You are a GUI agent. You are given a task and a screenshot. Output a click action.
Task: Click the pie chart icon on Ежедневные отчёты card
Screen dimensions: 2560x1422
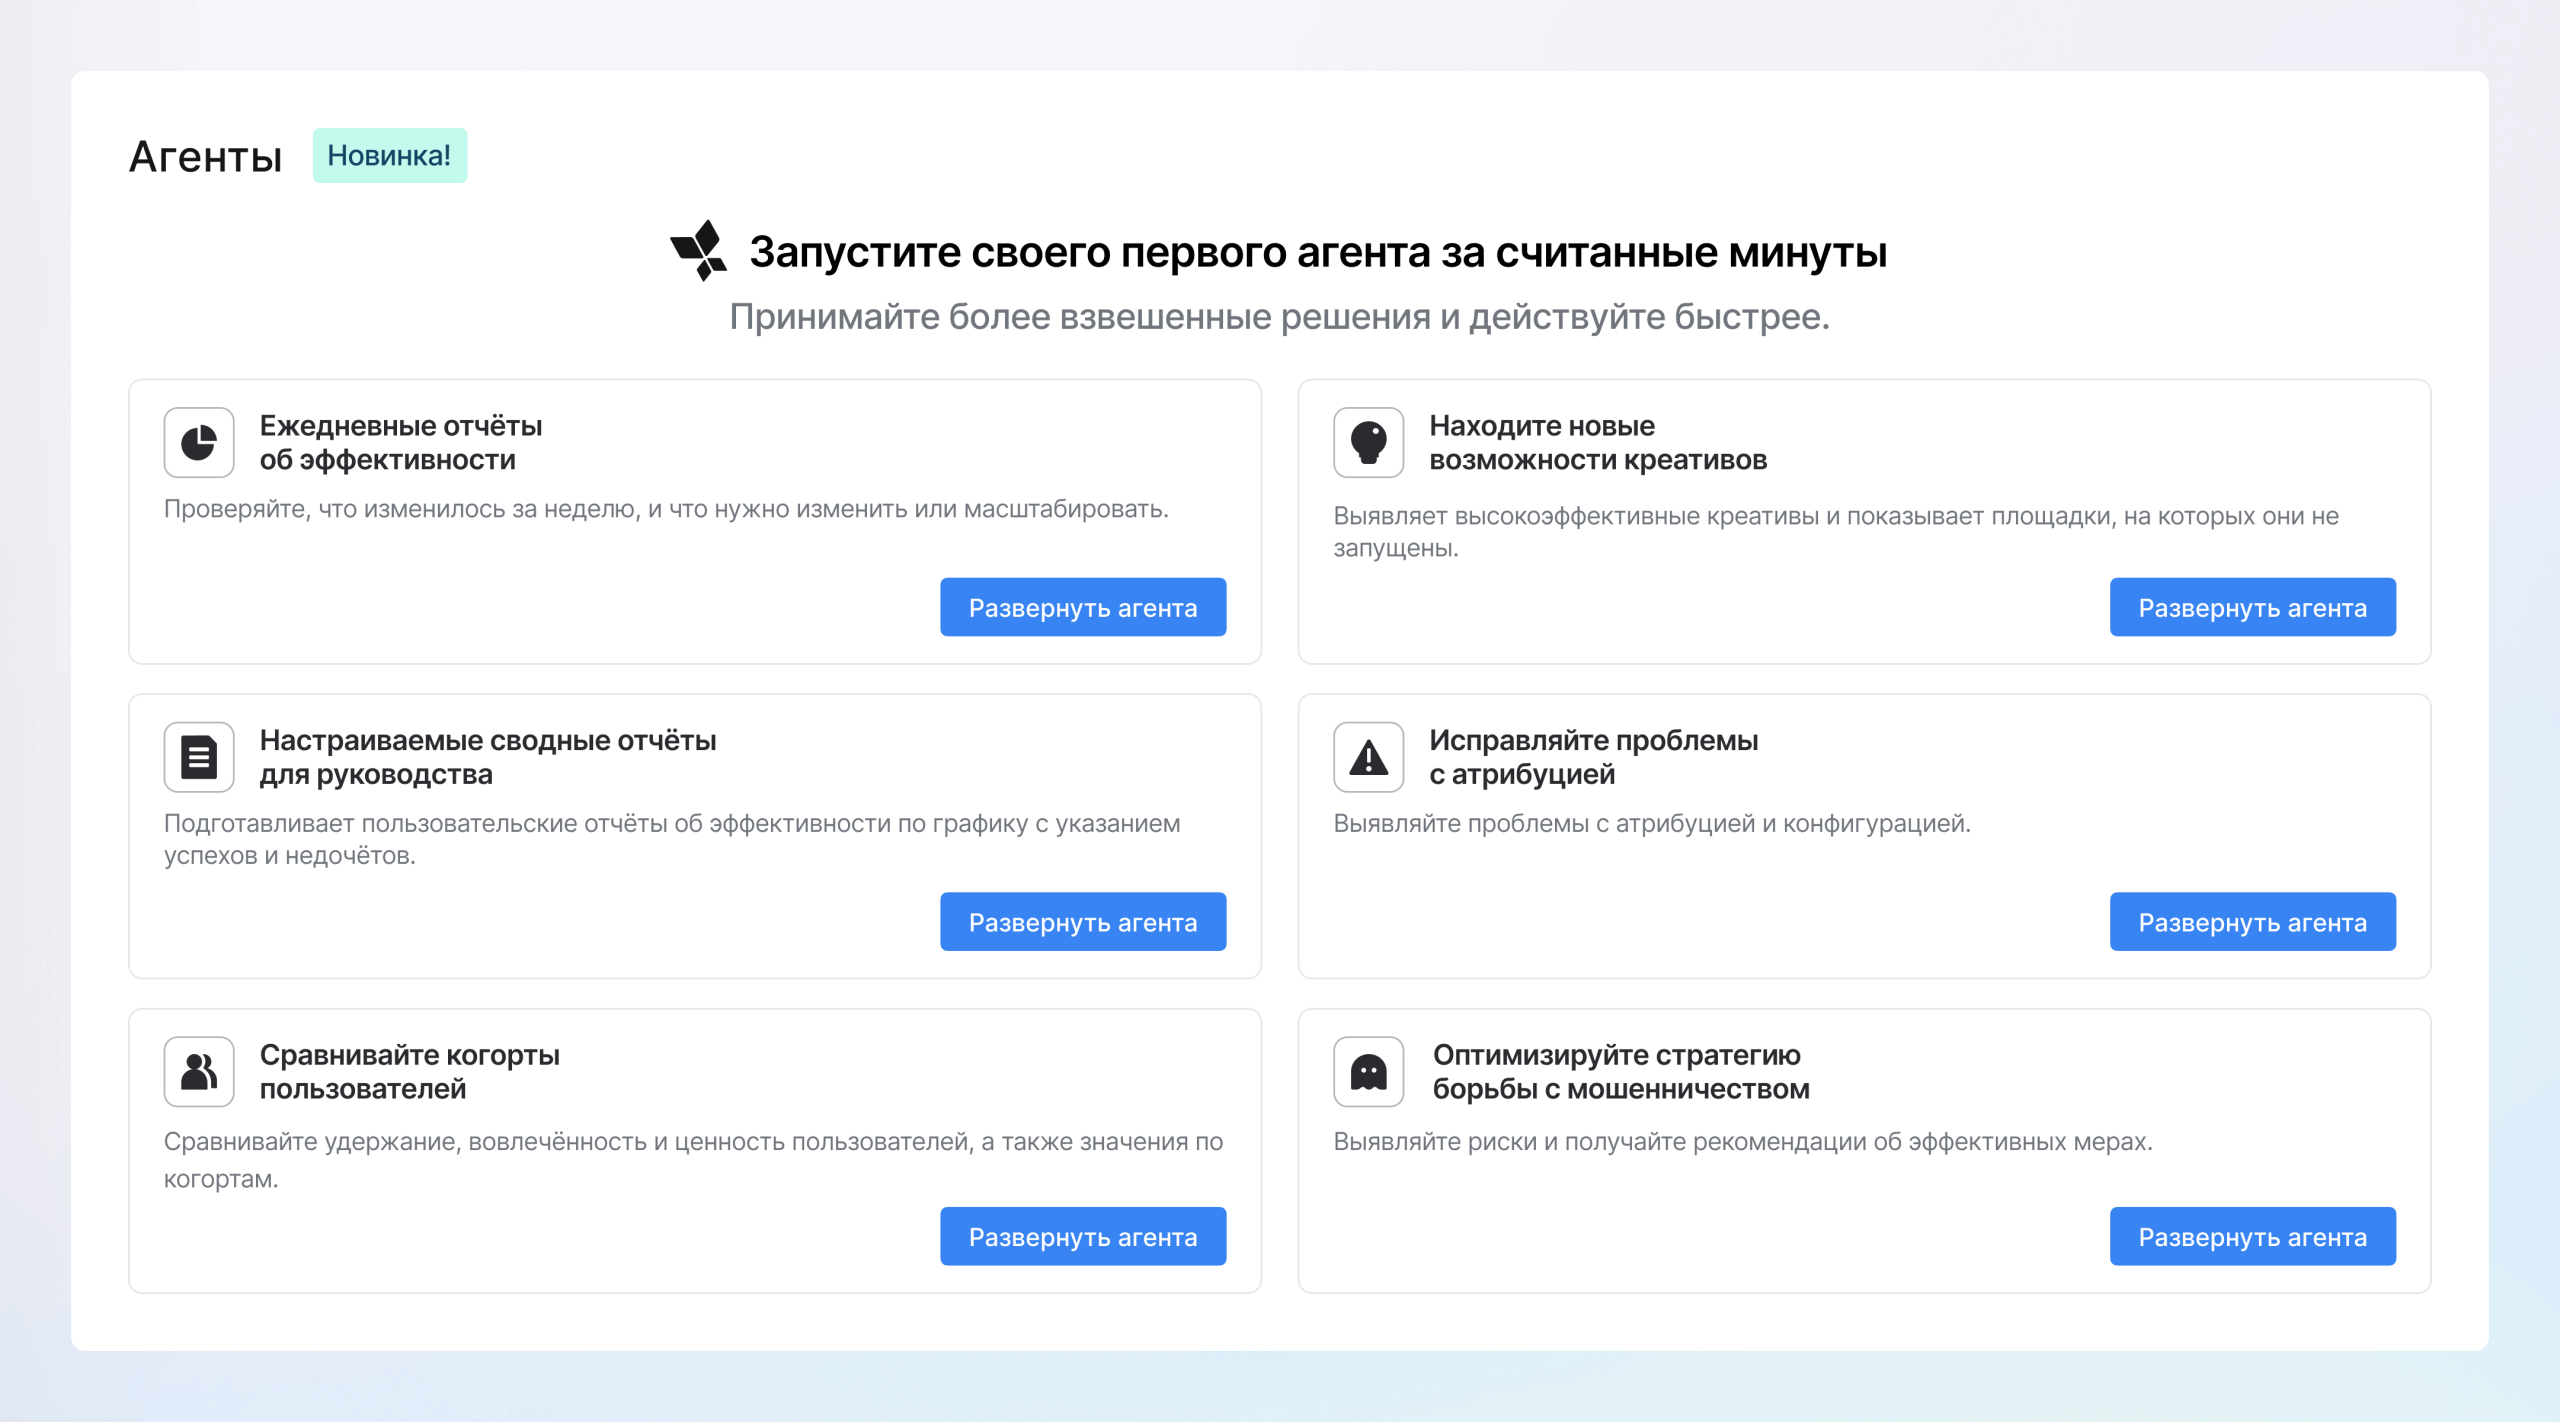[199, 441]
